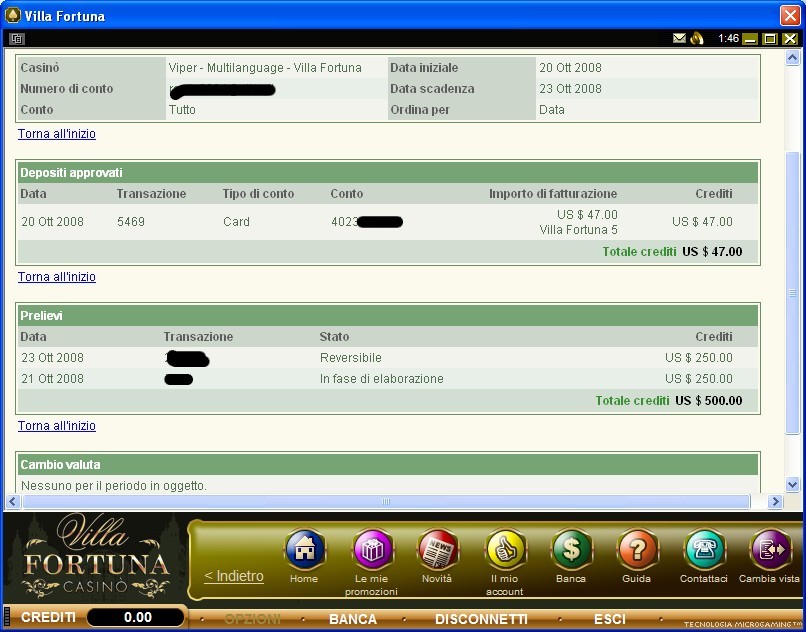Click the 'Reversibile' status cell
This screenshot has width=806, height=632.
[351, 358]
